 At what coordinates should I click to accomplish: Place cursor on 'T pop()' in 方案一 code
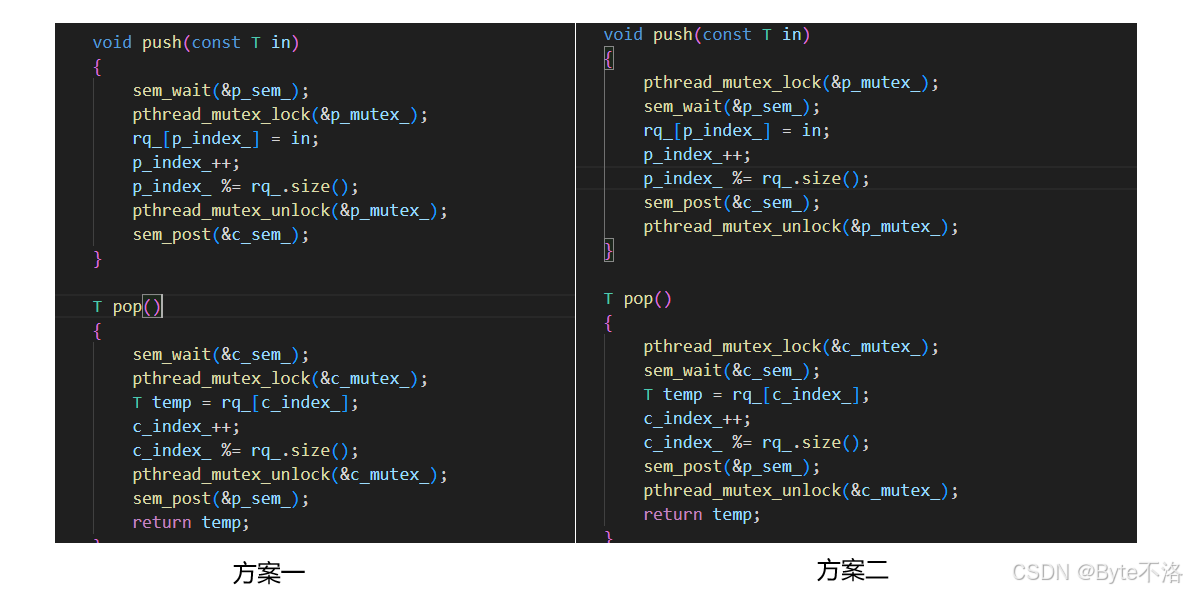point(127,307)
